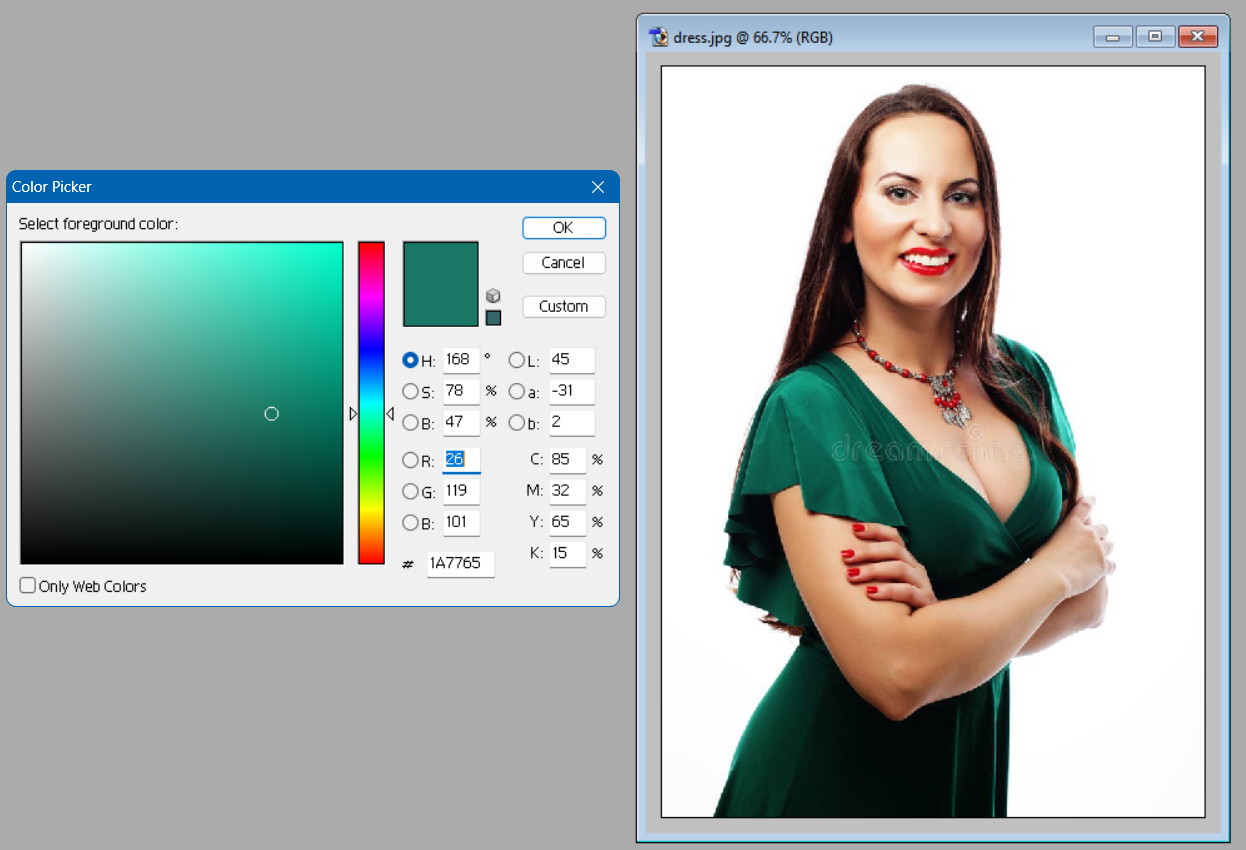The image size is (1246, 850).
Task: Click the hex field showing 1A7765
Action: click(x=460, y=564)
